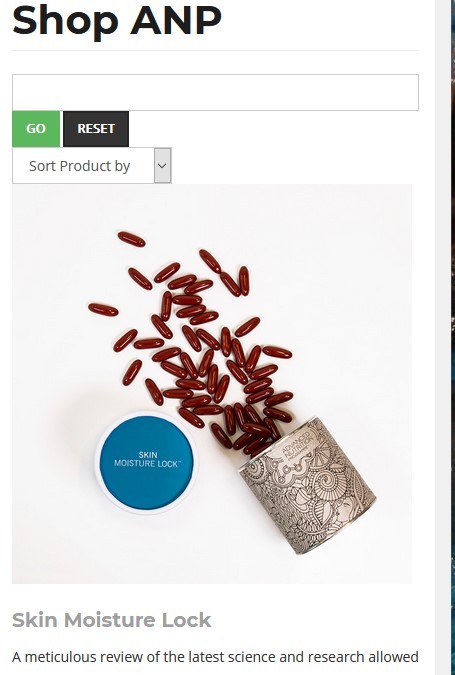Click the single capsule topmost in the photo

click(x=131, y=239)
